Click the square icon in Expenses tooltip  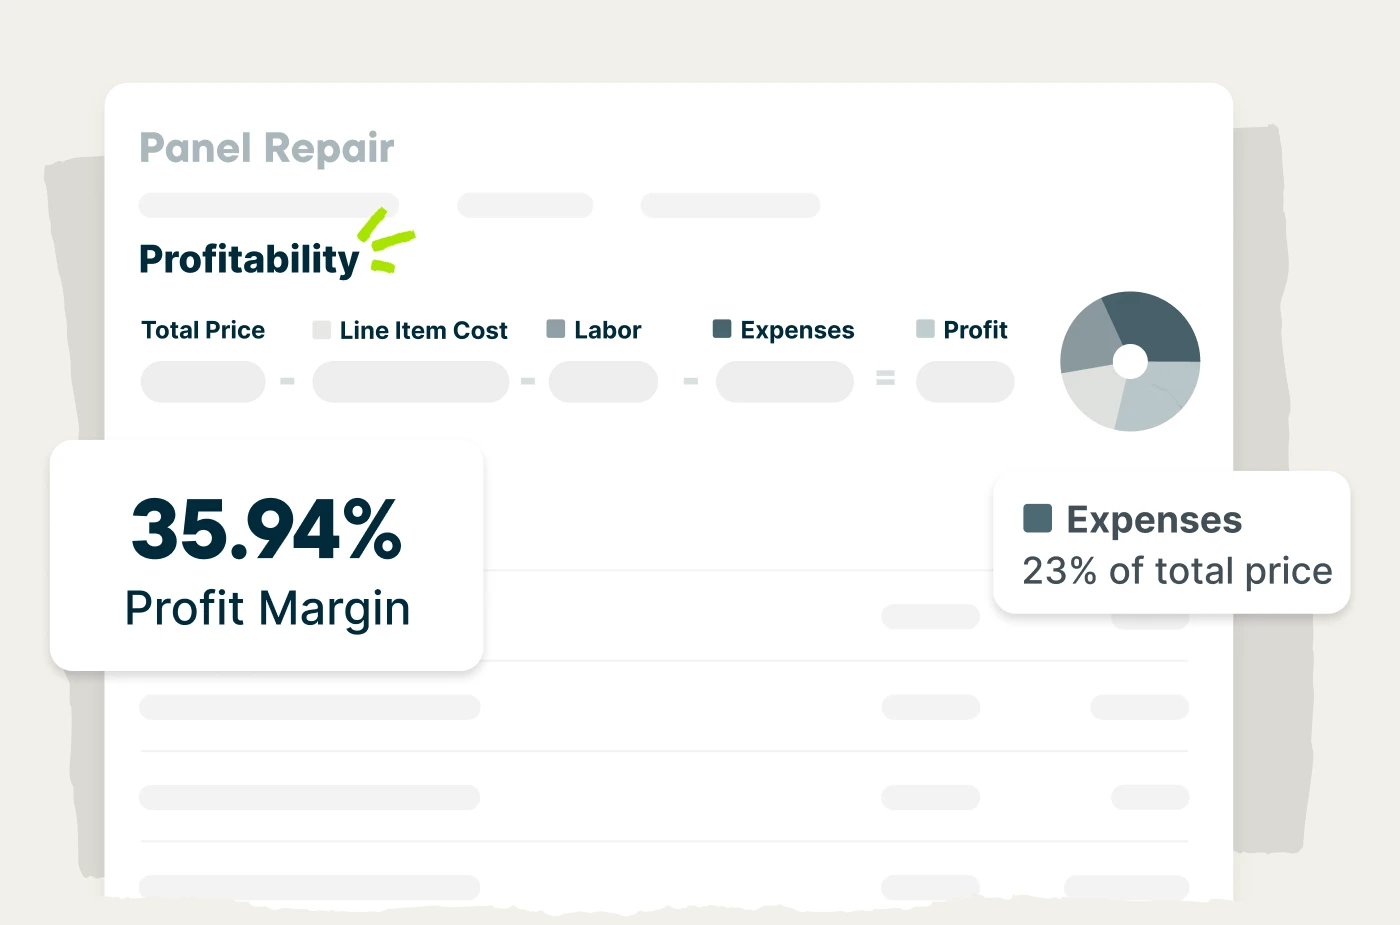click(1038, 518)
